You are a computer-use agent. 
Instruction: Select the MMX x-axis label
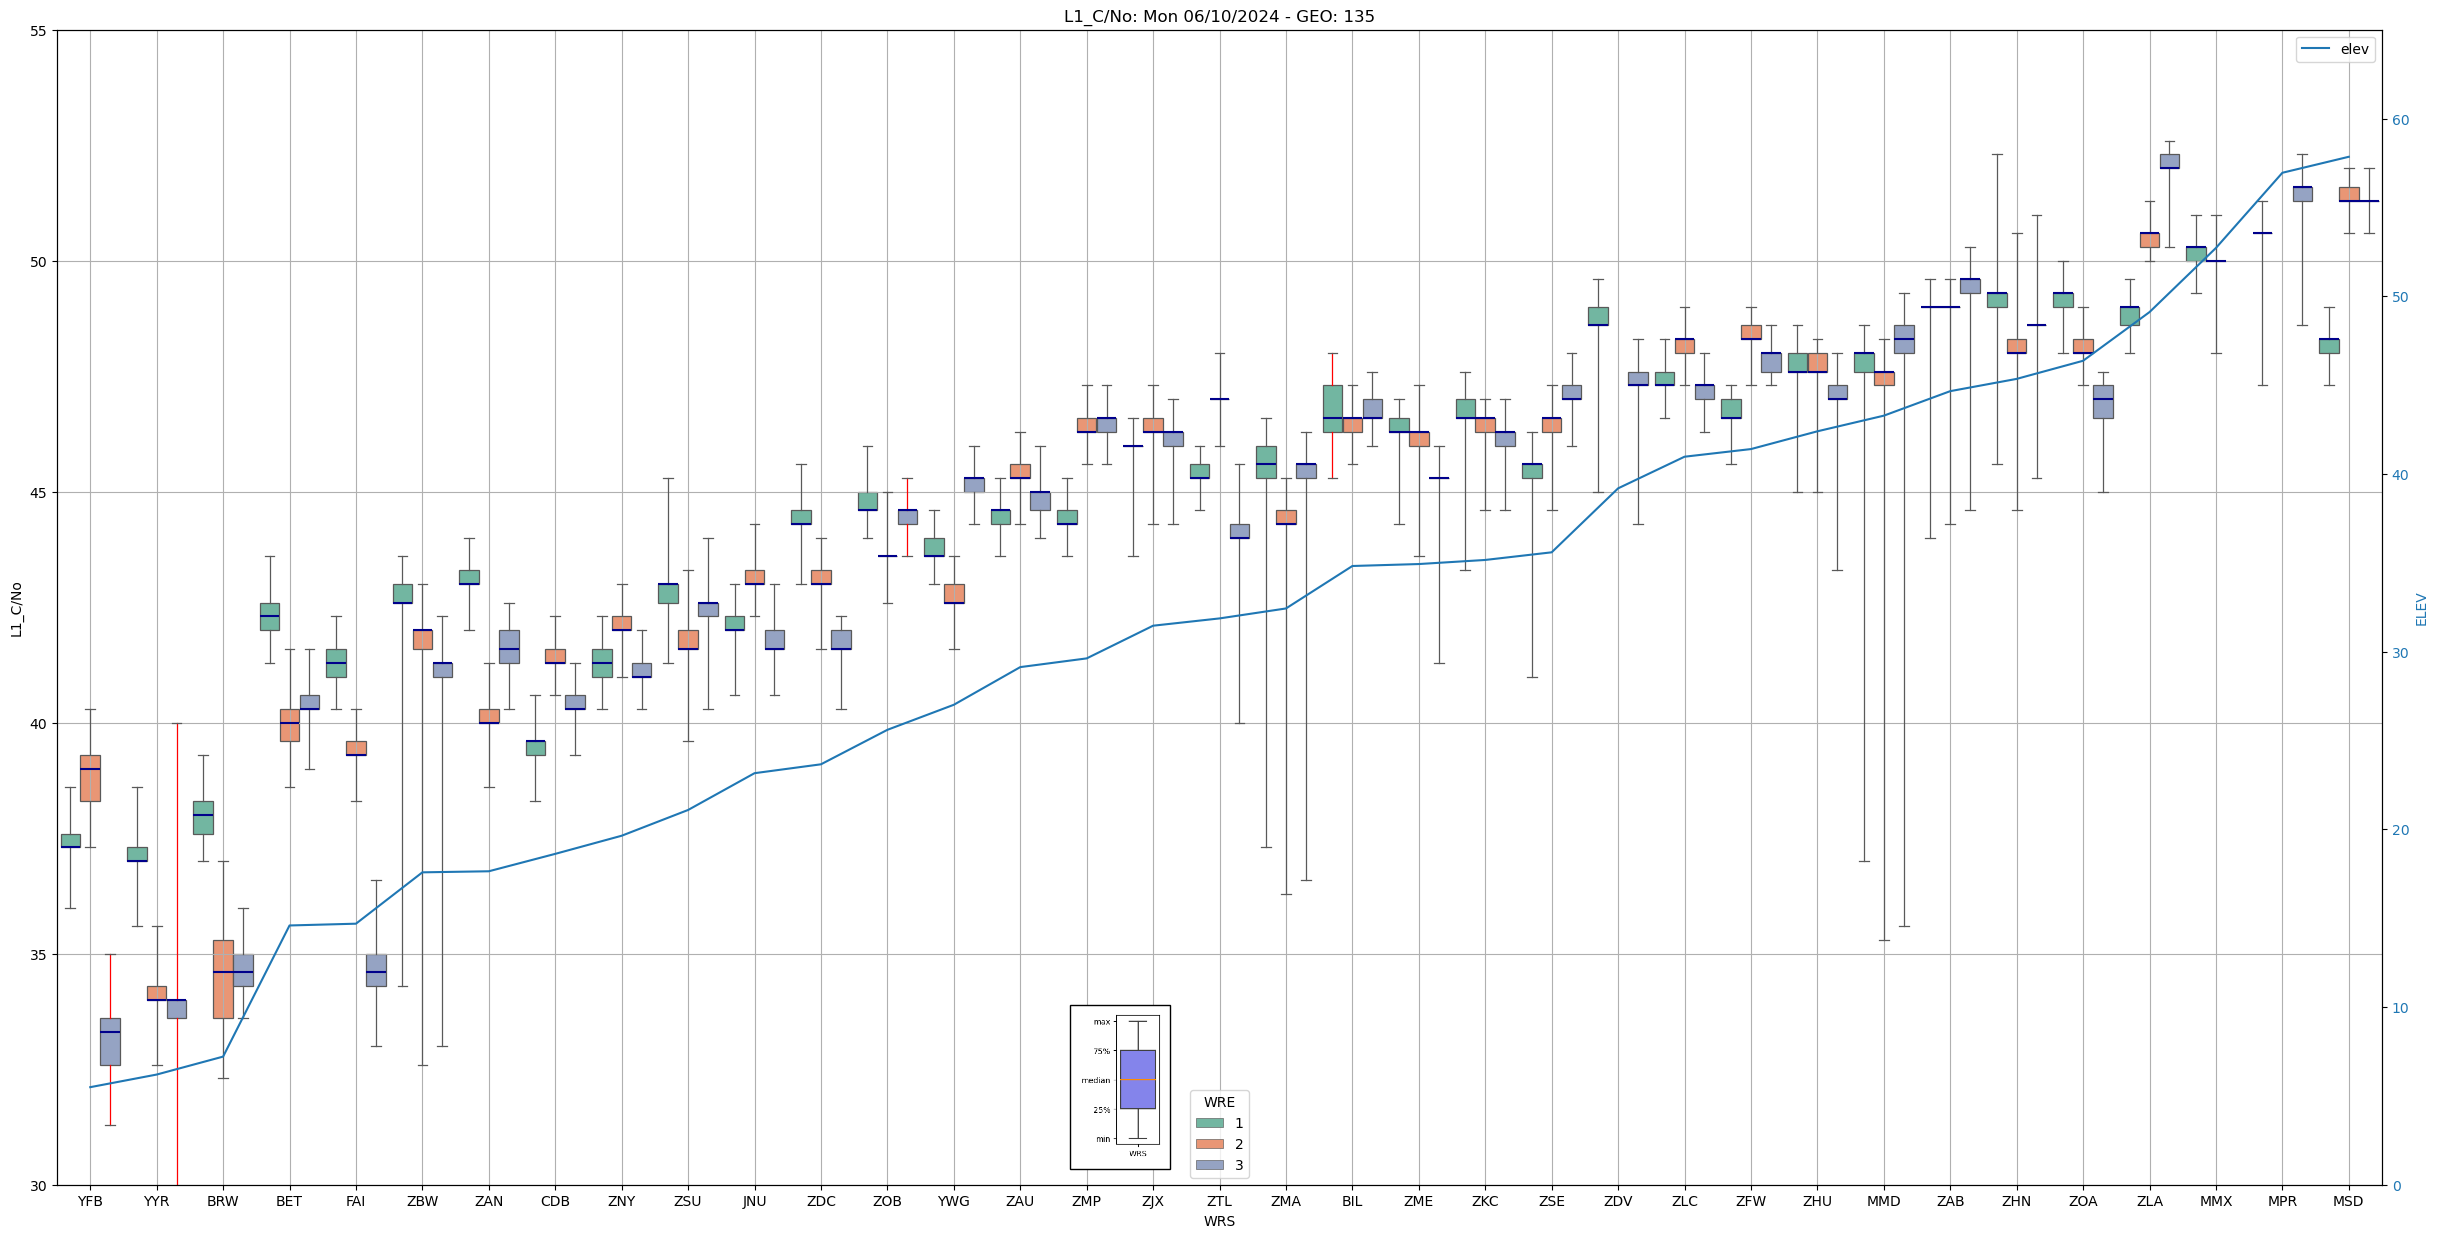click(2216, 1201)
